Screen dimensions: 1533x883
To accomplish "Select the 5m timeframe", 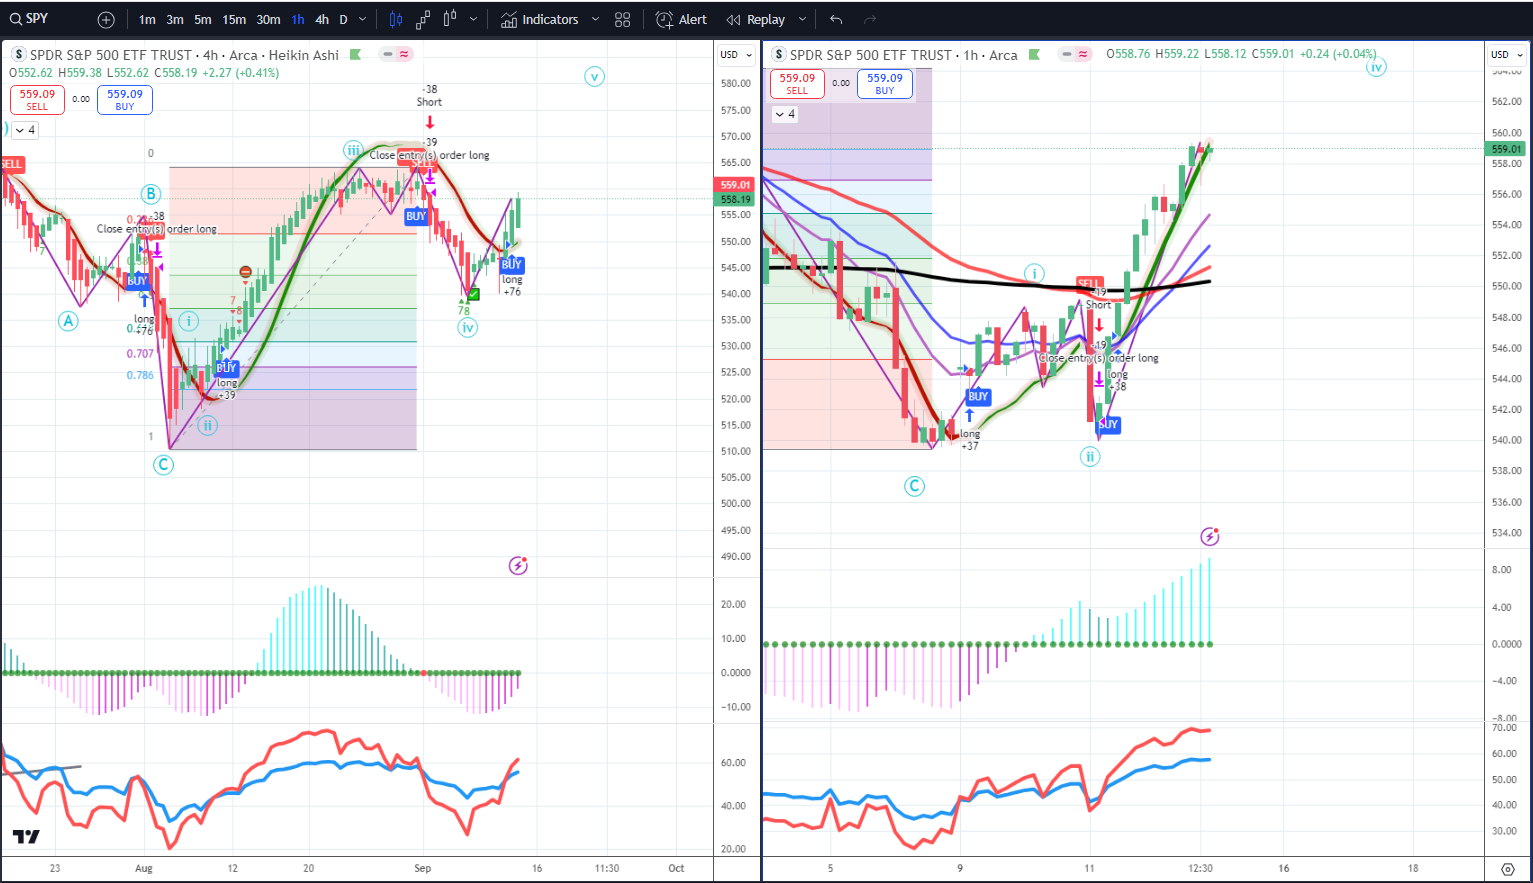I will [203, 19].
